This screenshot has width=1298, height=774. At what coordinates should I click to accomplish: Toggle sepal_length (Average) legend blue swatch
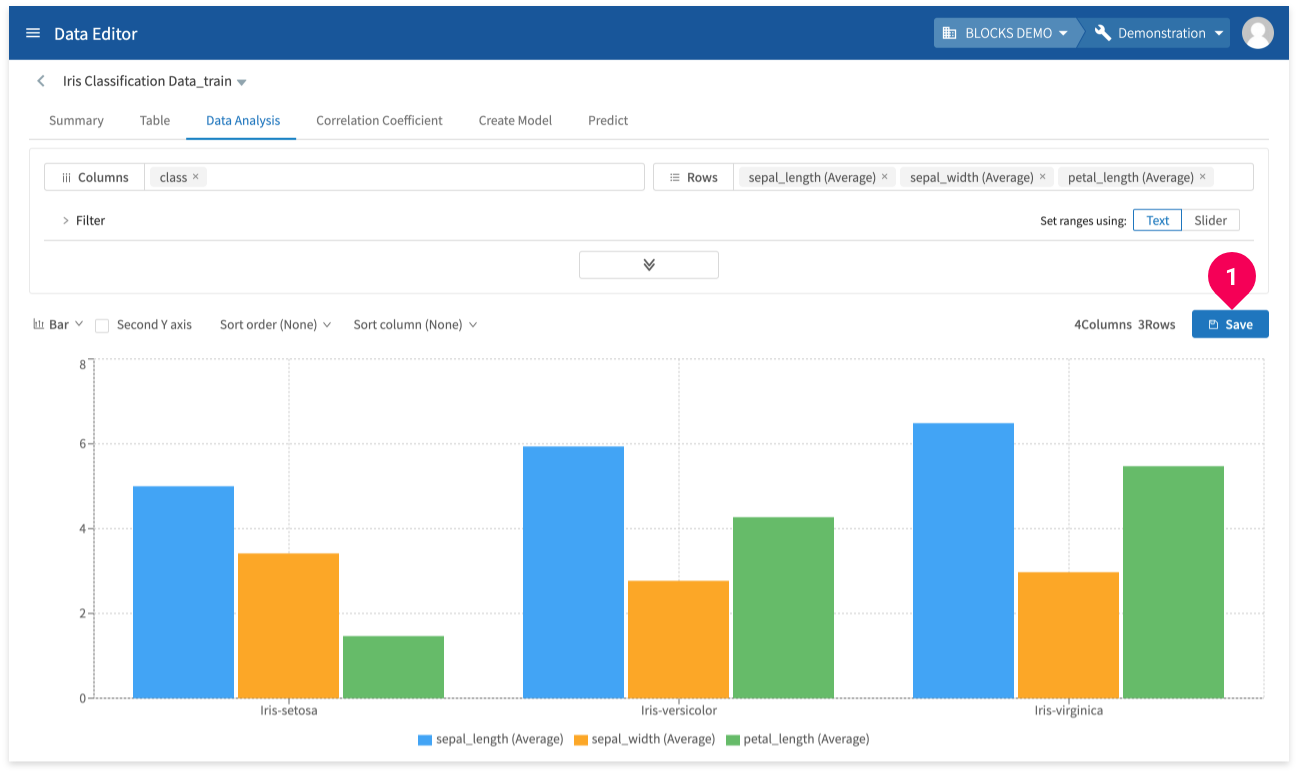click(x=425, y=739)
